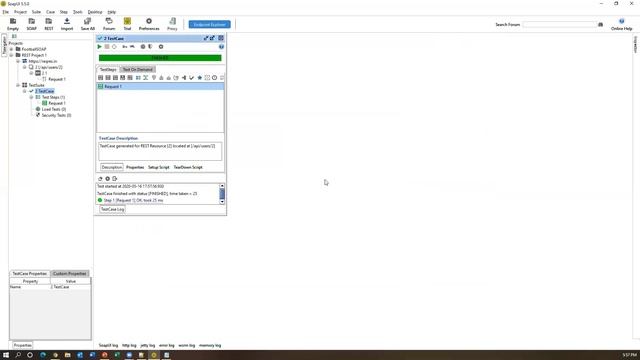Open the Endpoint Explorer
The width and height of the screenshot is (640, 360).
[209, 24]
